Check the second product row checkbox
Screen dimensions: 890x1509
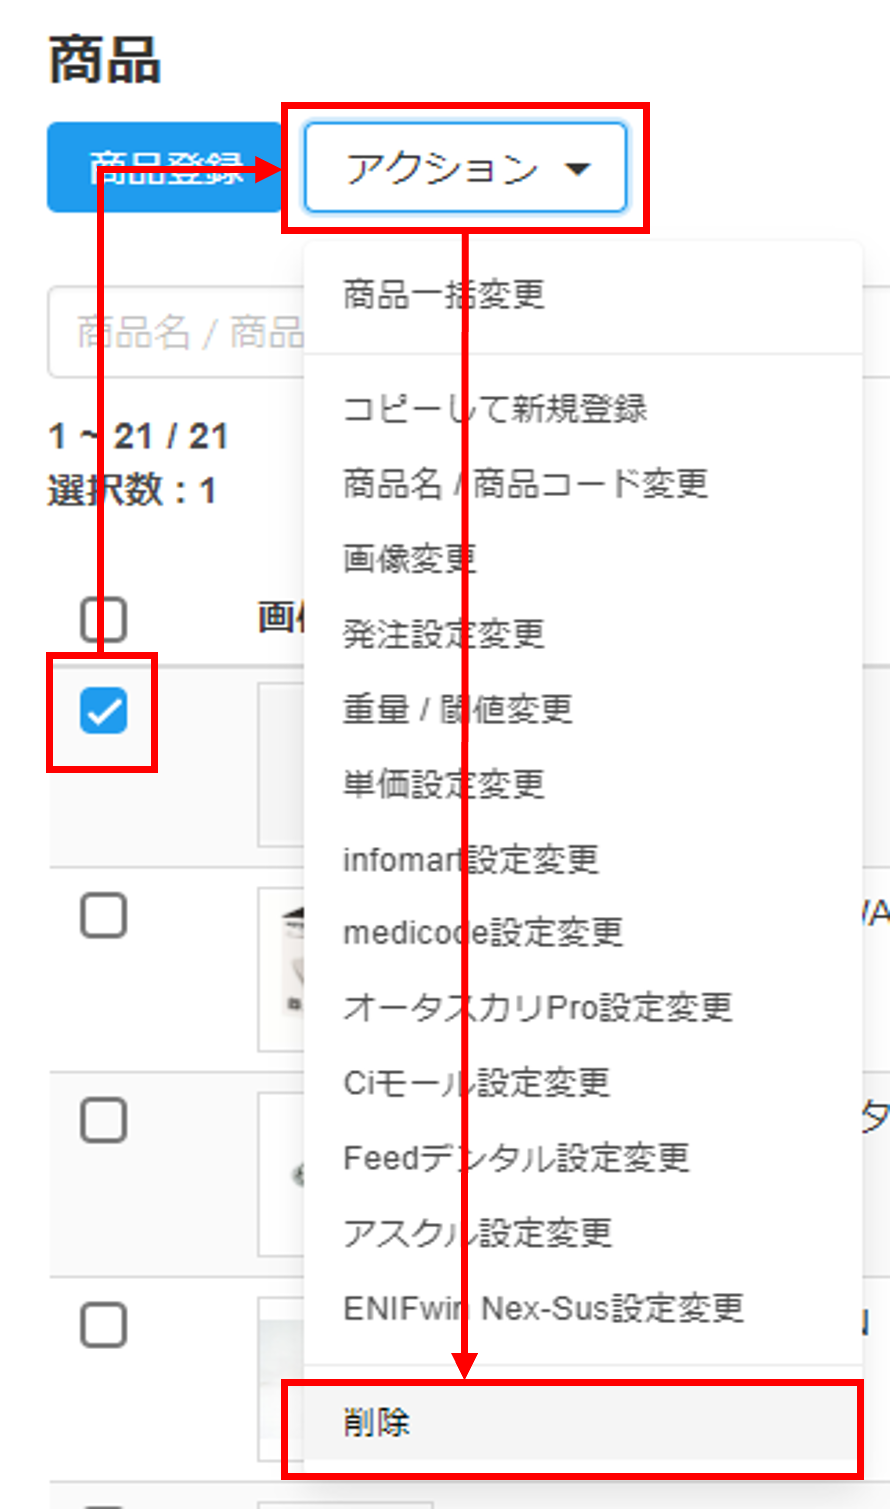pos(103,915)
